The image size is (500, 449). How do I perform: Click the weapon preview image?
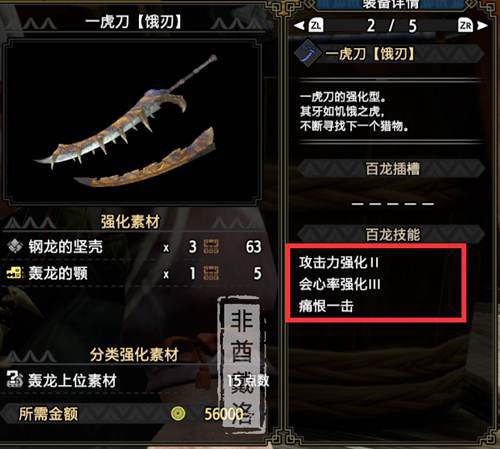coord(132,122)
